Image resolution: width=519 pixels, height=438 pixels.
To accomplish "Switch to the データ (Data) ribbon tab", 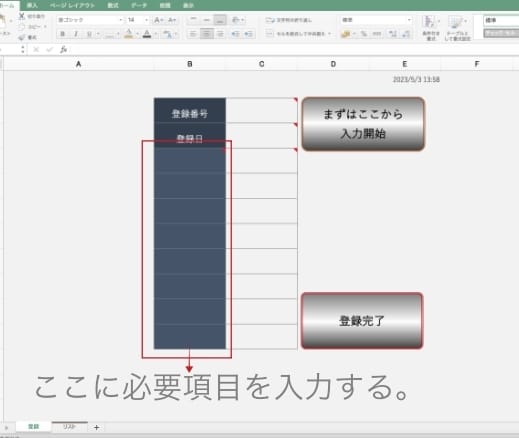I will point(139,5).
